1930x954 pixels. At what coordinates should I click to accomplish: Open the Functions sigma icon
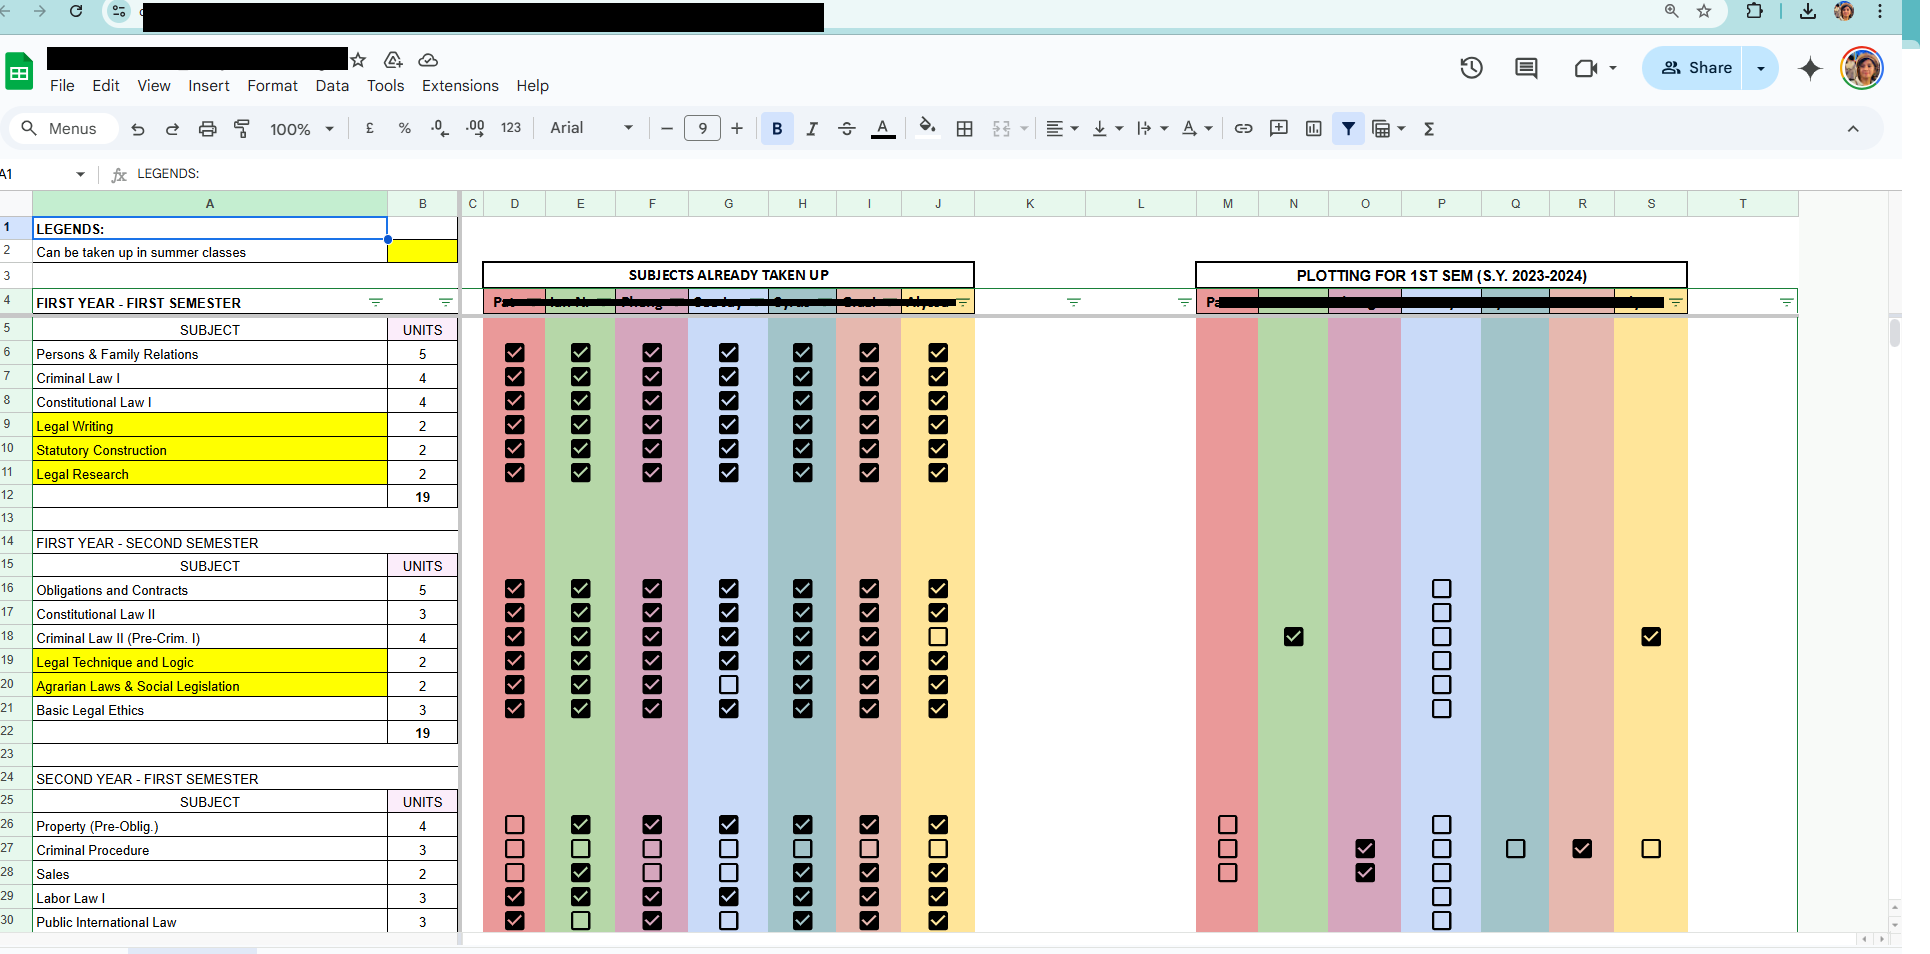pyautogui.click(x=1429, y=129)
